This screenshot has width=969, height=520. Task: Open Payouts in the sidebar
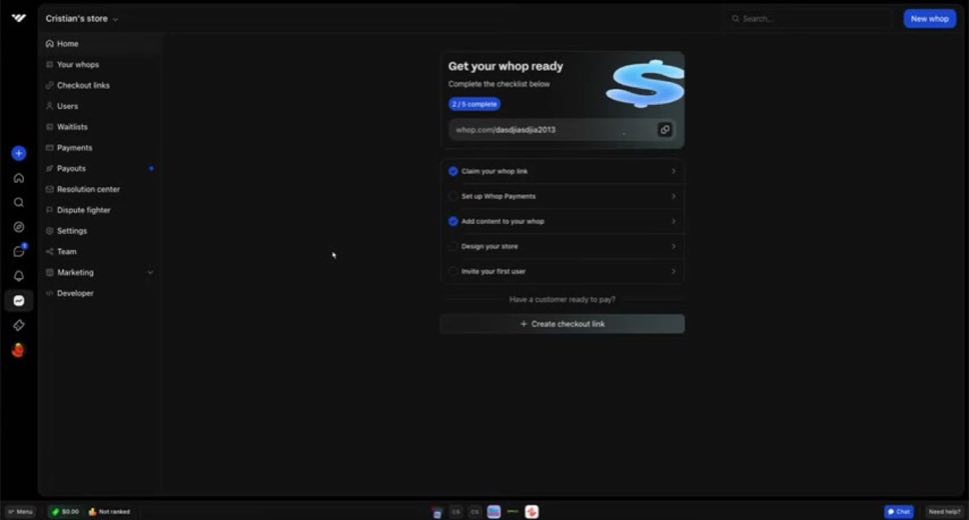point(100,168)
